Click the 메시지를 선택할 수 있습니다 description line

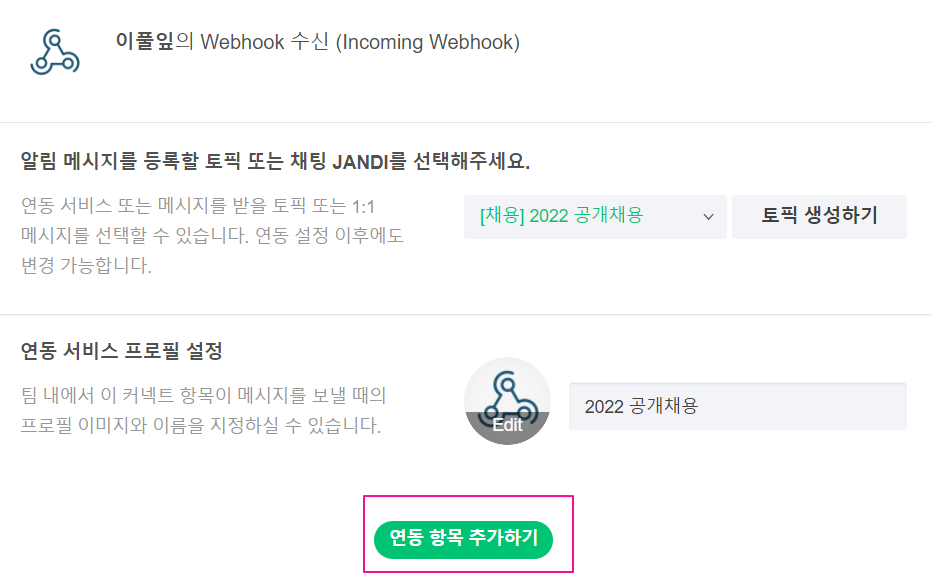point(212,237)
